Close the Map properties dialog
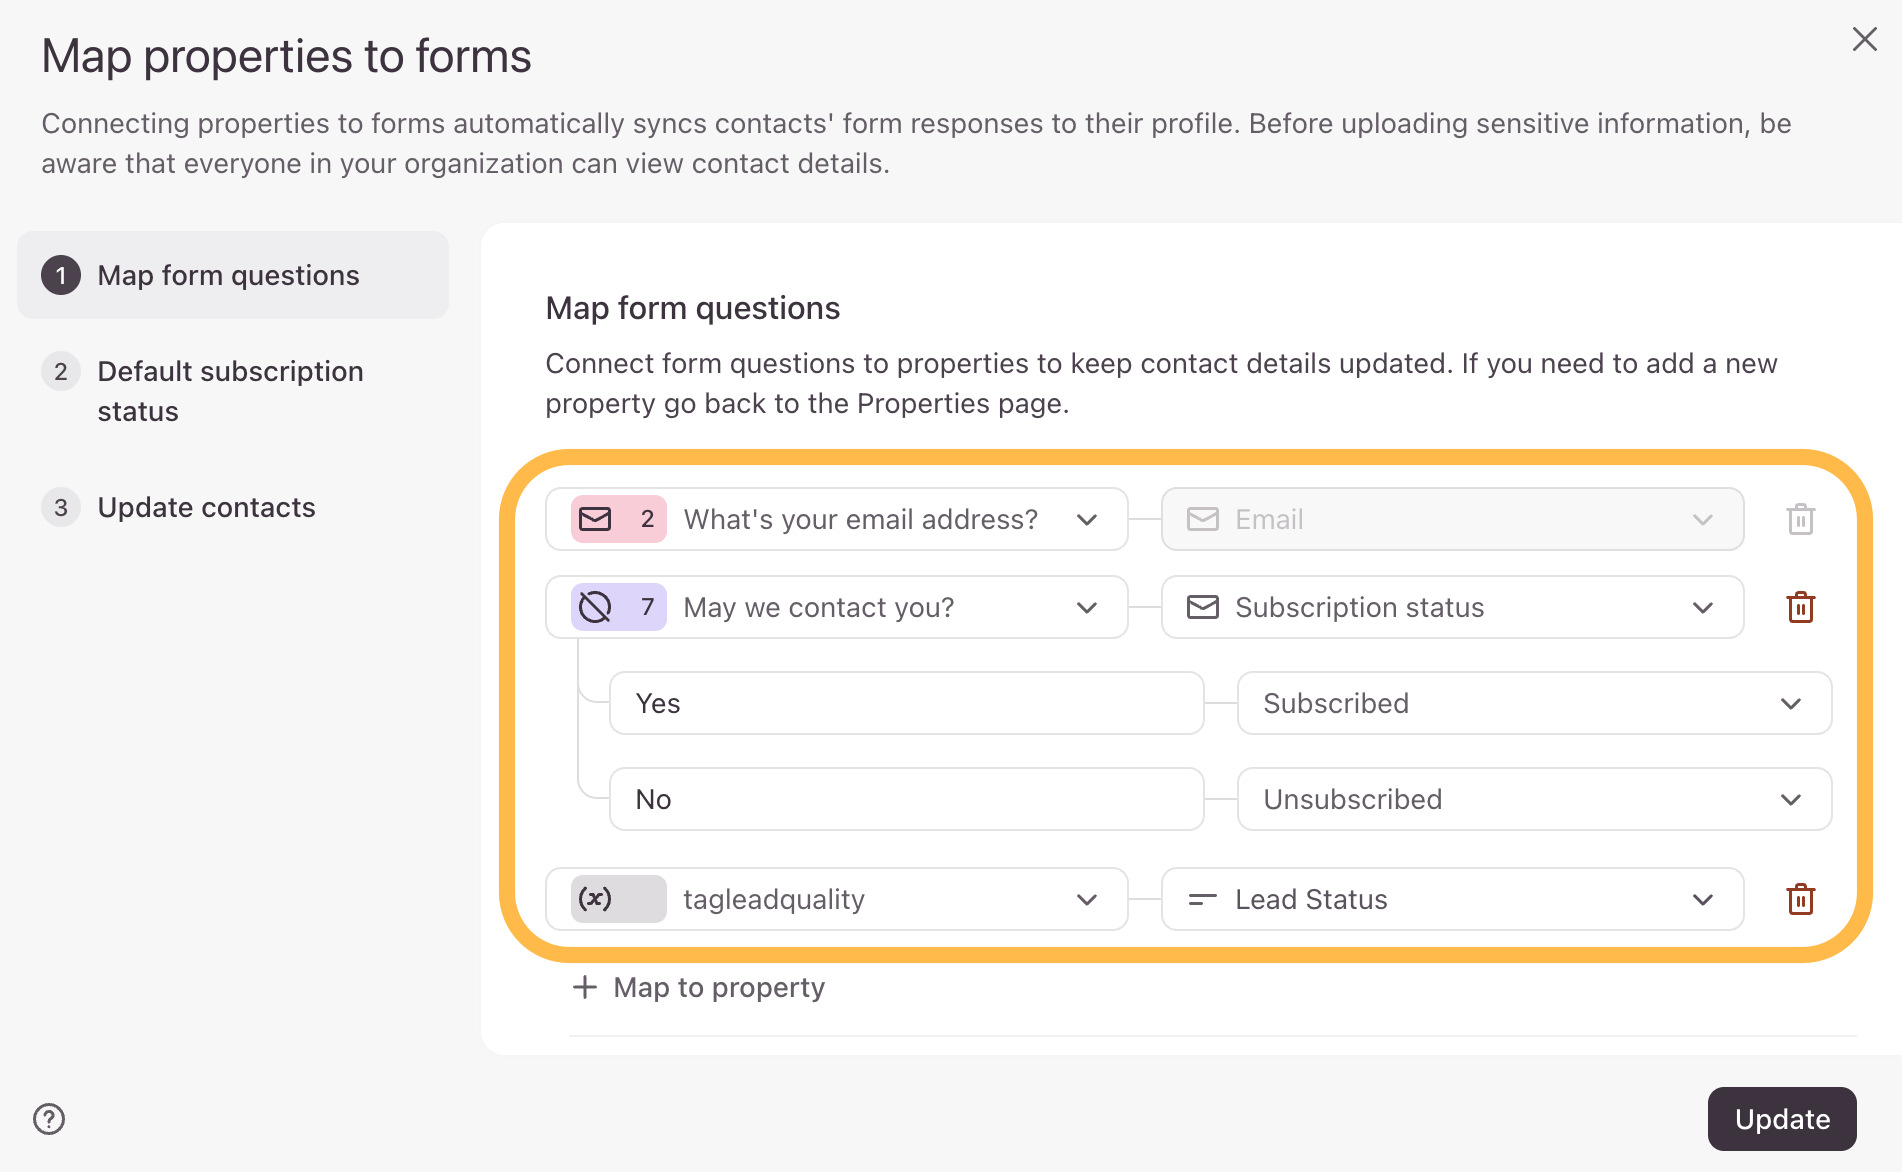1902x1172 pixels. tap(1864, 39)
